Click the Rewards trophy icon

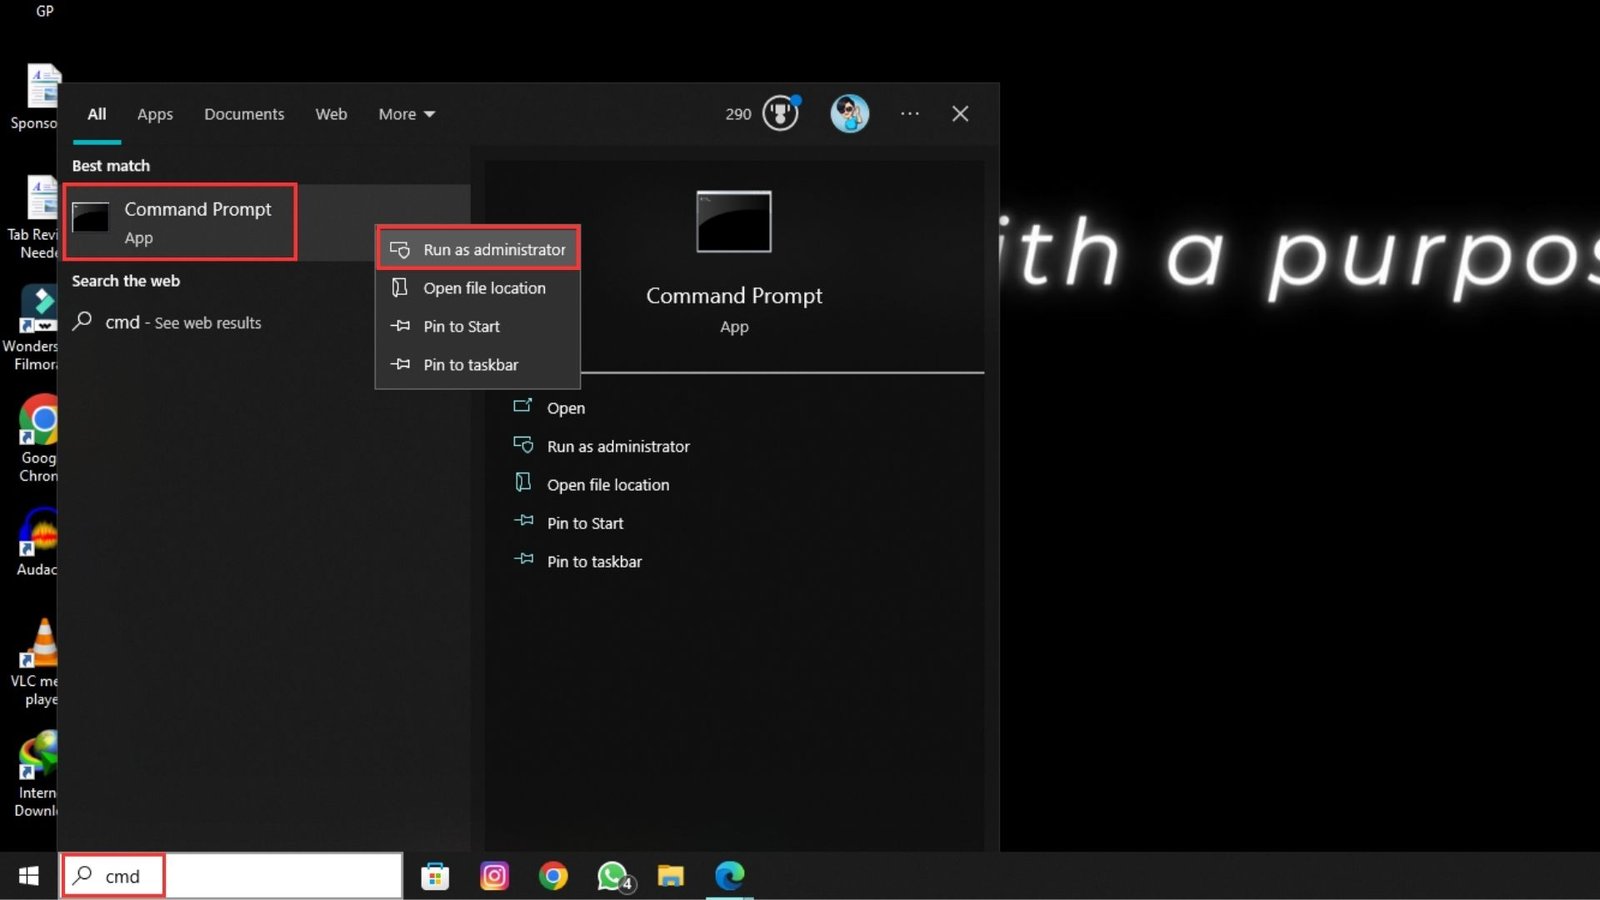[781, 113]
